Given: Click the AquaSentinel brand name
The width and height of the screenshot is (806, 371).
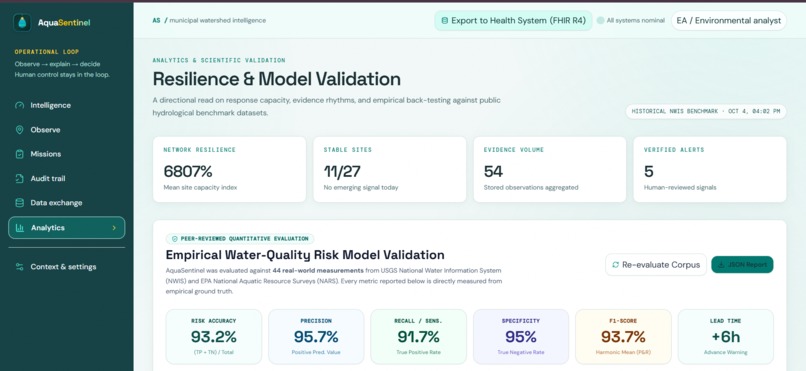Looking at the screenshot, I should (x=64, y=23).
